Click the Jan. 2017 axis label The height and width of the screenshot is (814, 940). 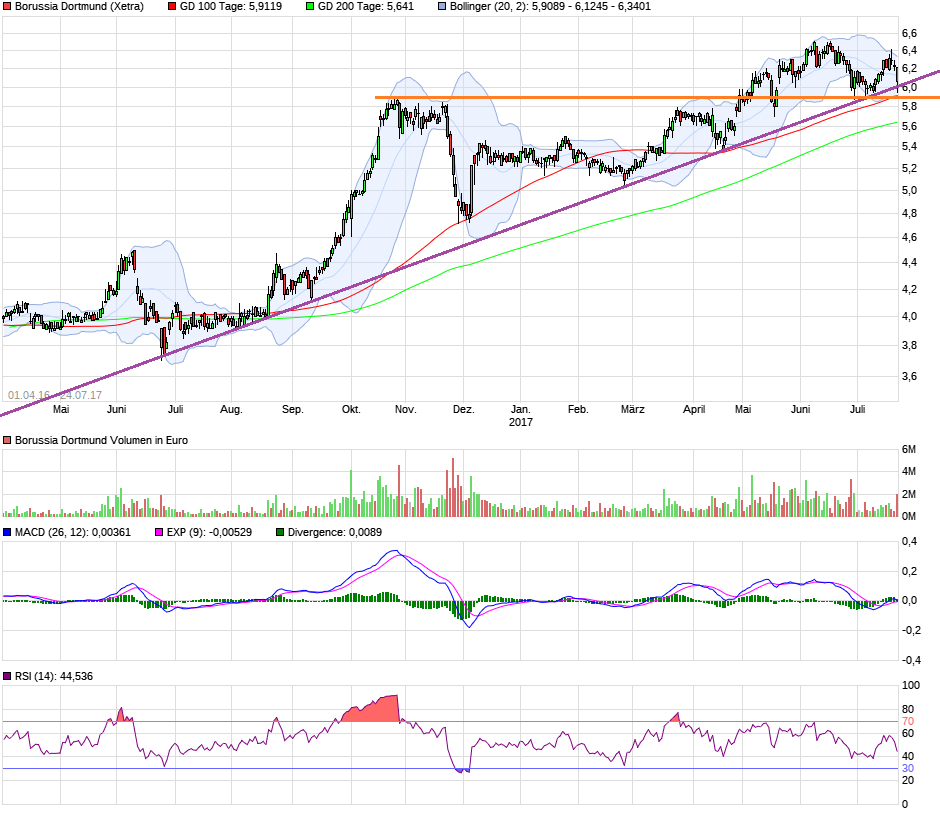[x=520, y=415]
